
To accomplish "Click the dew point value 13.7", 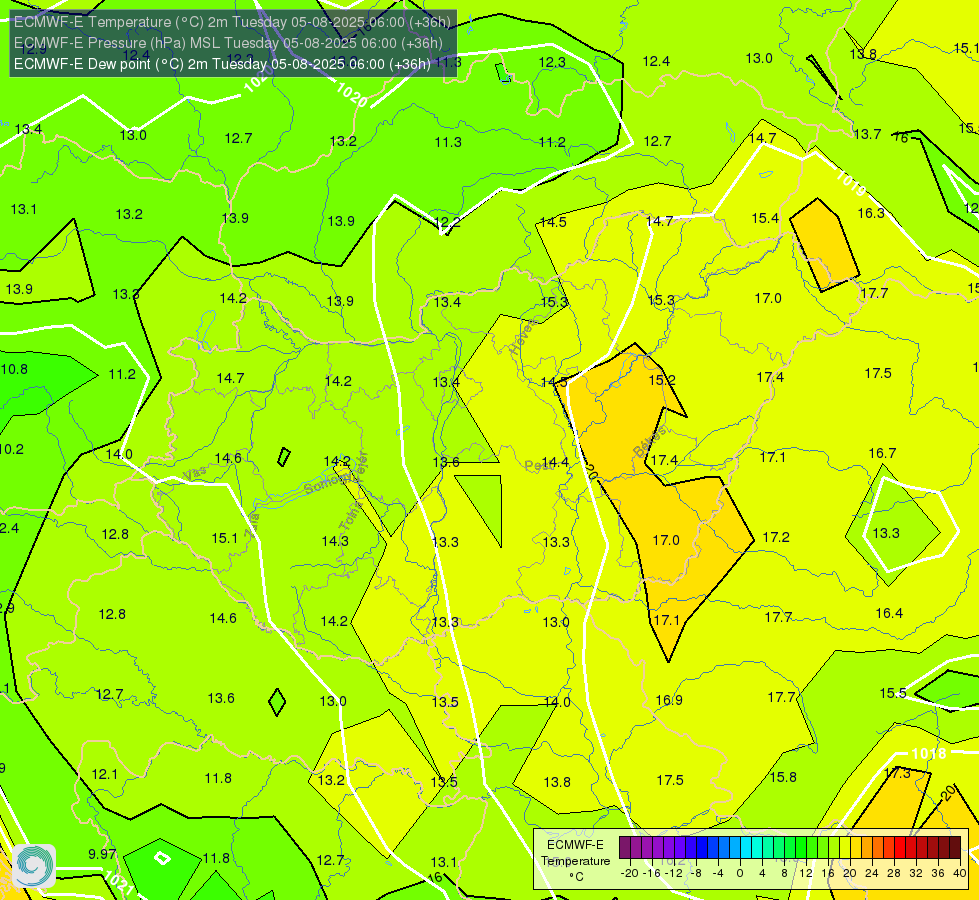I will pyautogui.click(x=867, y=134).
